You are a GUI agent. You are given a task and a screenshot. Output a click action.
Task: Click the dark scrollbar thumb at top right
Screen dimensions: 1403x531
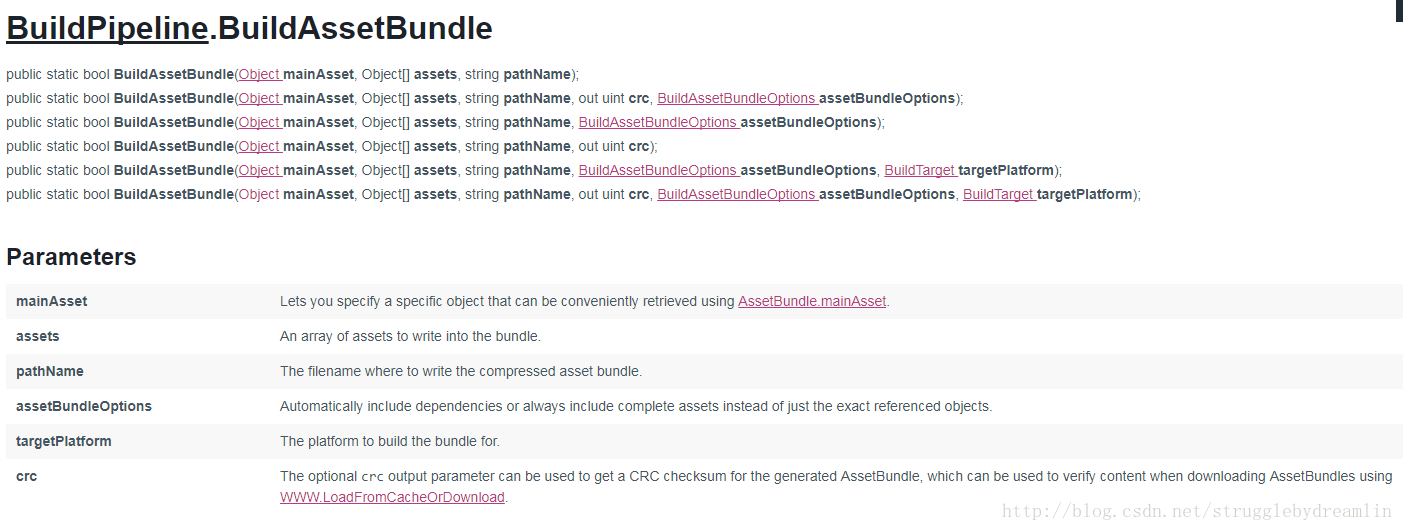[x=1399, y=10]
